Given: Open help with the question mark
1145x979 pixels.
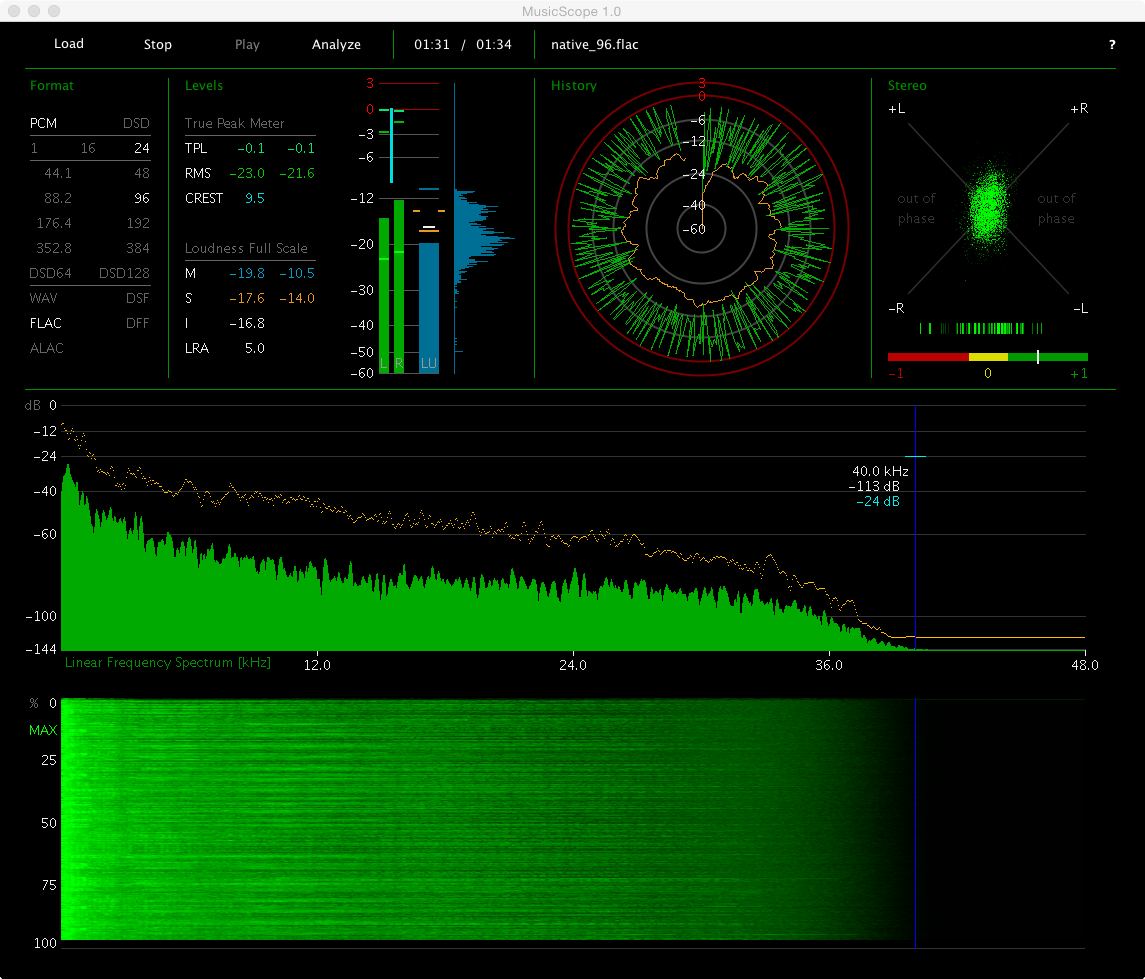Looking at the screenshot, I should click(x=1112, y=45).
